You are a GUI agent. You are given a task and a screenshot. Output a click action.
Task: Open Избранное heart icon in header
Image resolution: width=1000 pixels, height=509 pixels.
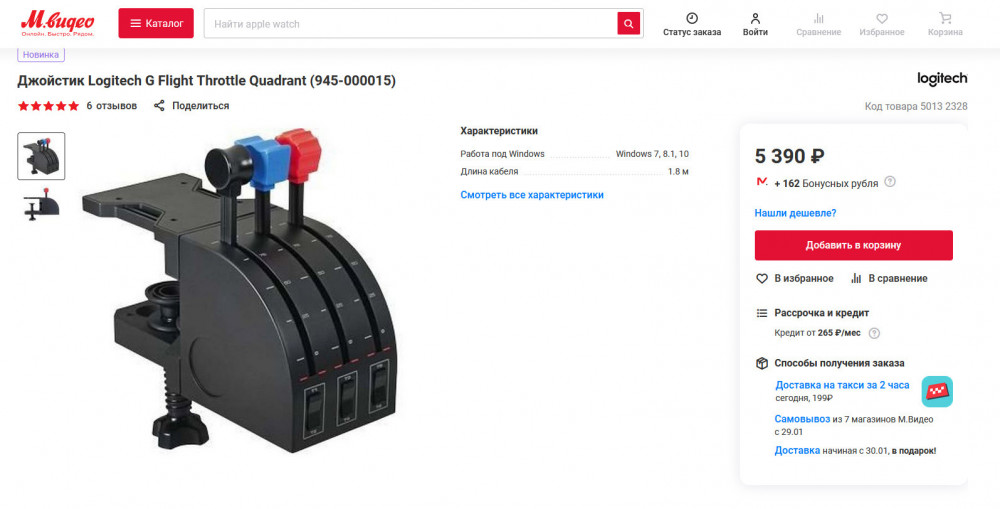coord(881,18)
